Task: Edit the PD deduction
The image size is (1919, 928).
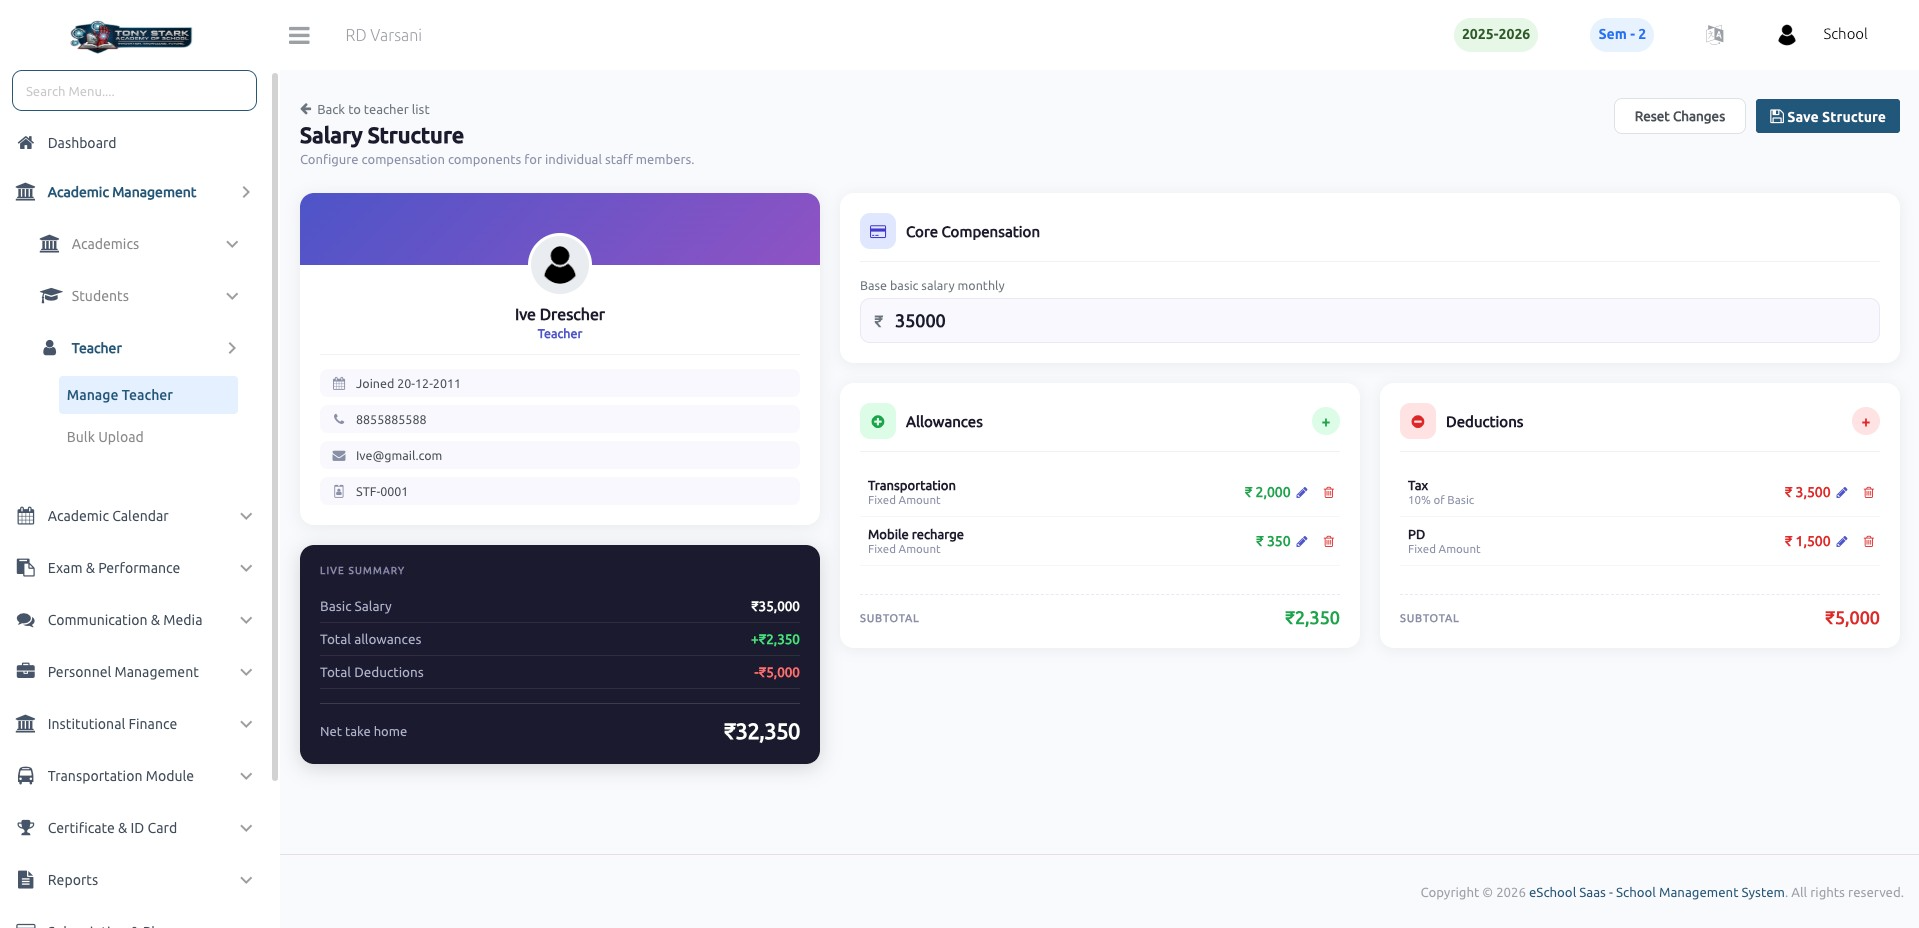Action: 1842,541
